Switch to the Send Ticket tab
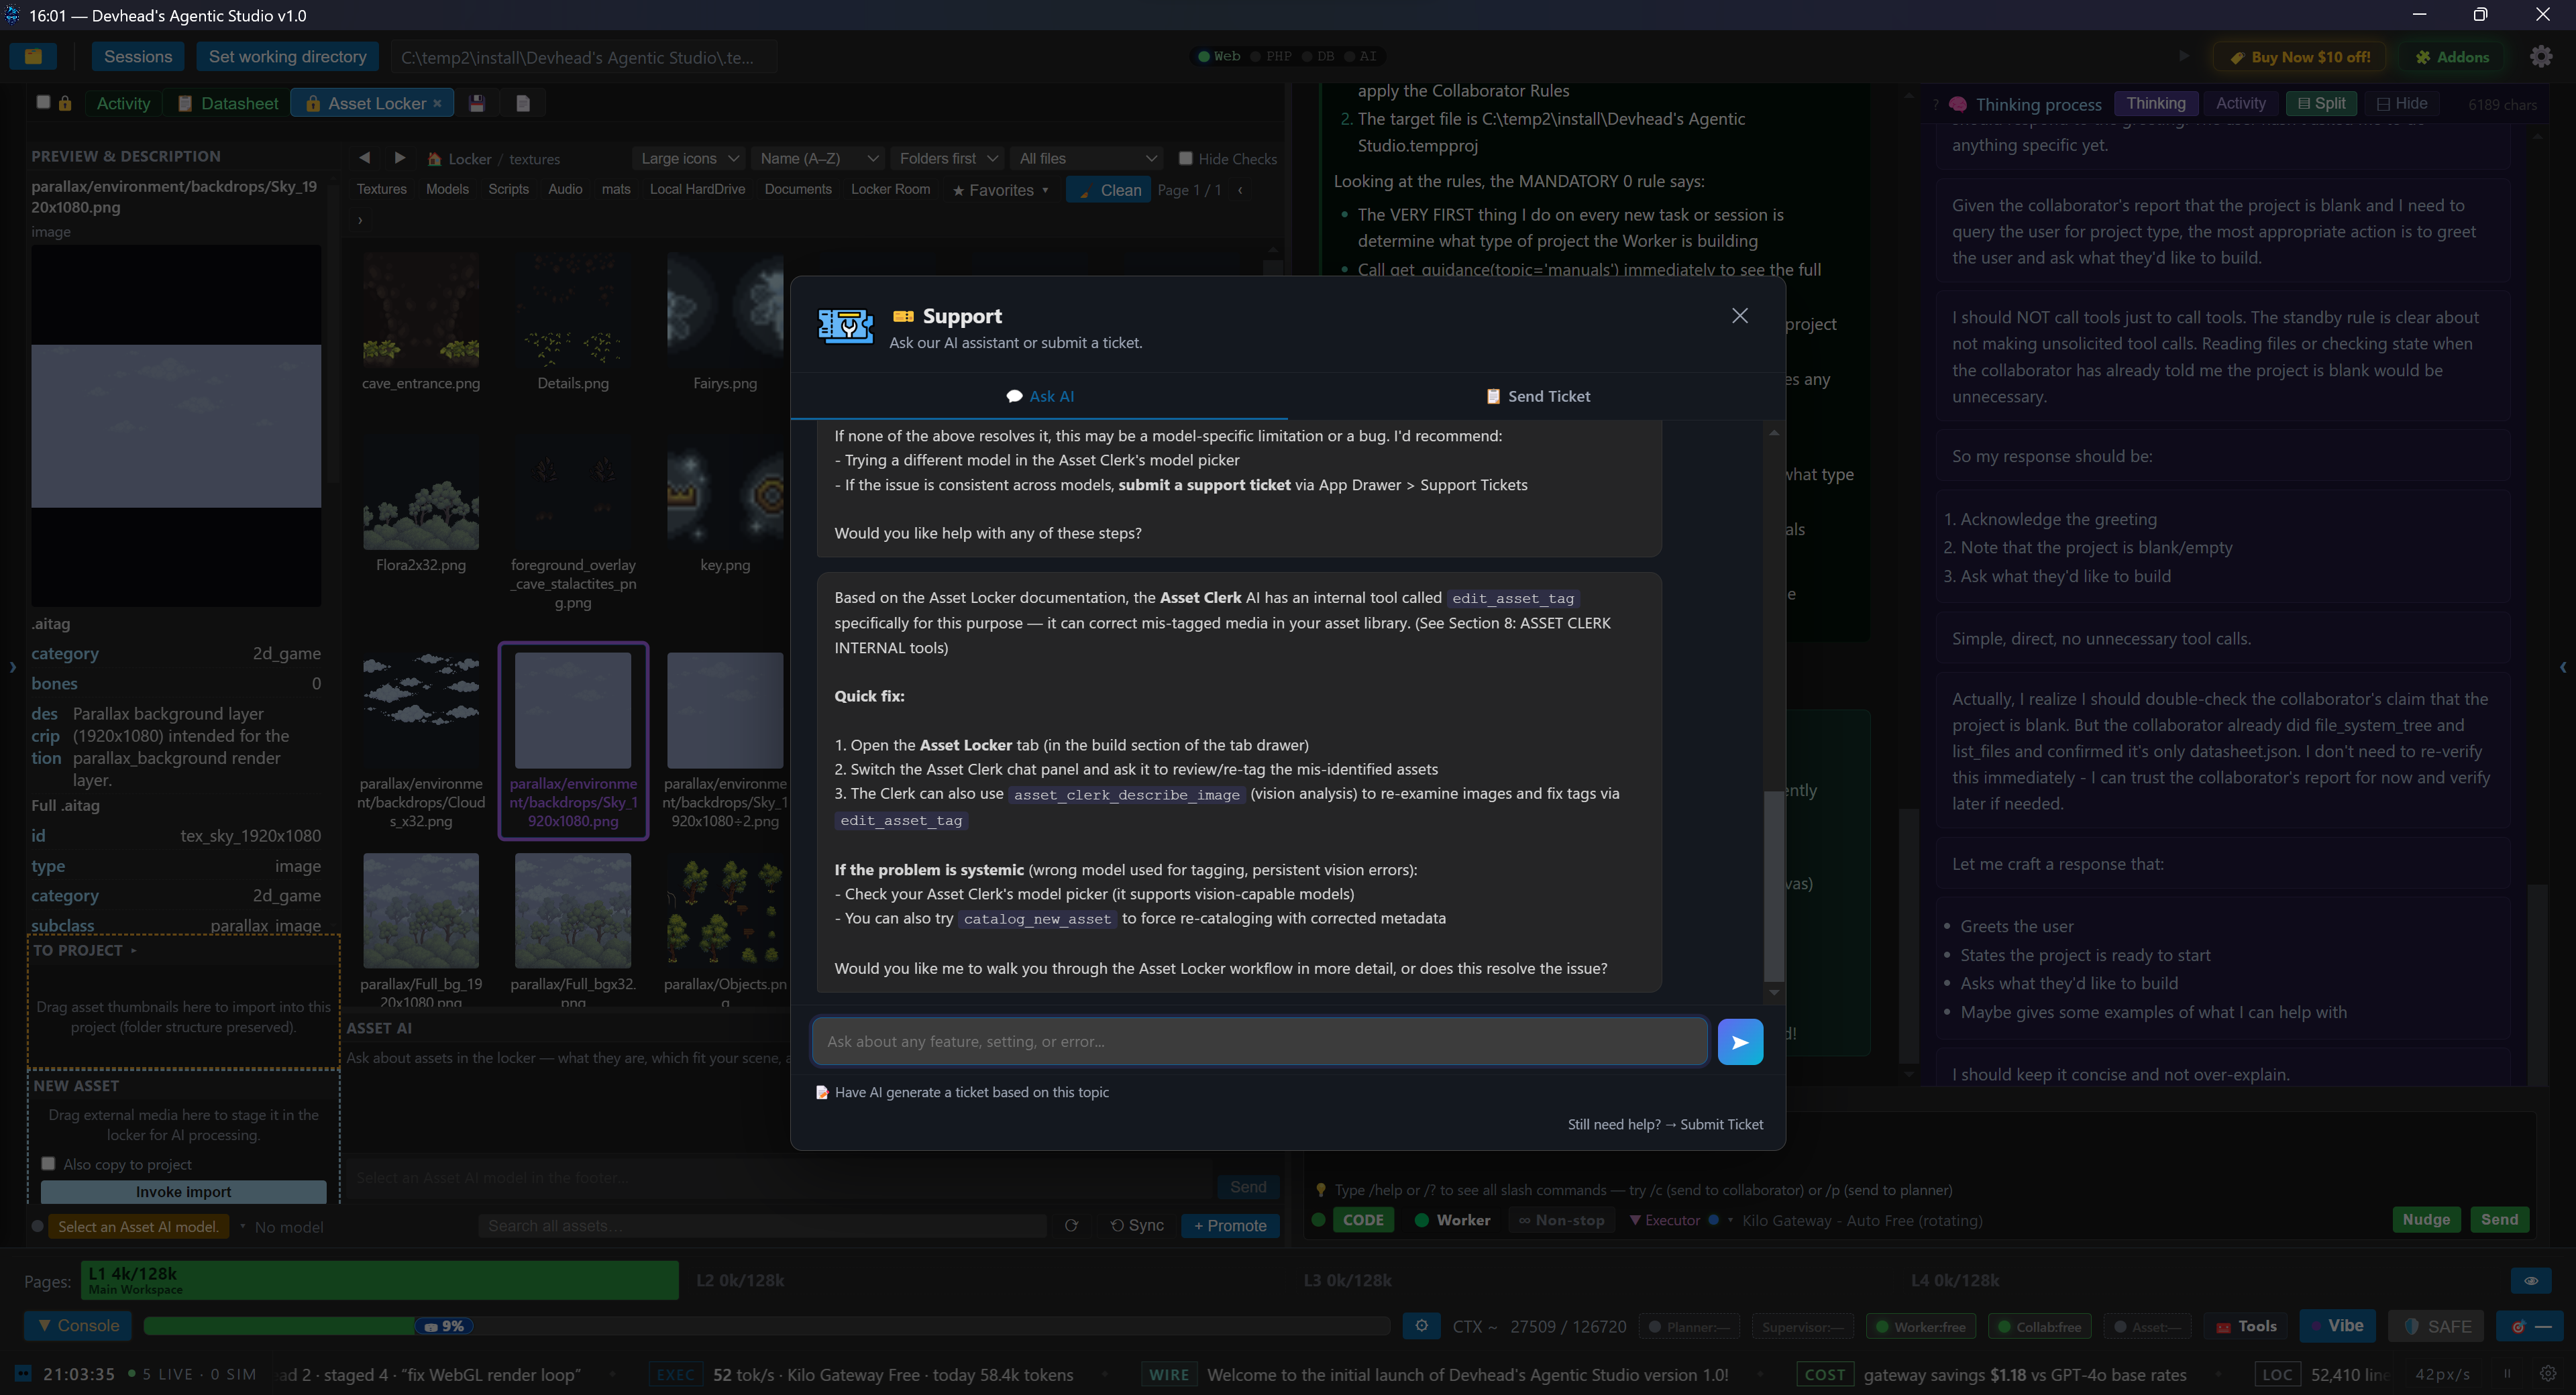Screen dimensions: 2576x1395 pos(1537,396)
